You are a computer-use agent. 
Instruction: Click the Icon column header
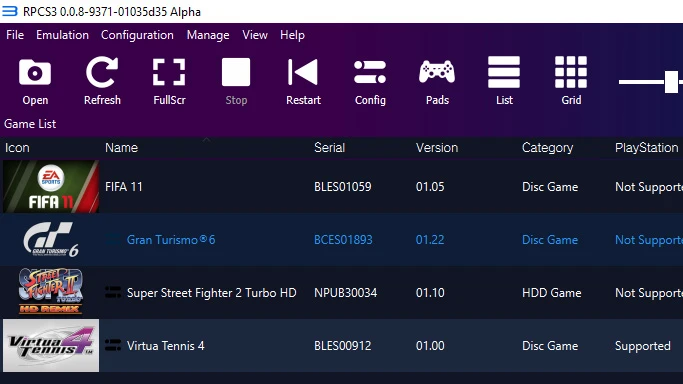[x=17, y=148]
